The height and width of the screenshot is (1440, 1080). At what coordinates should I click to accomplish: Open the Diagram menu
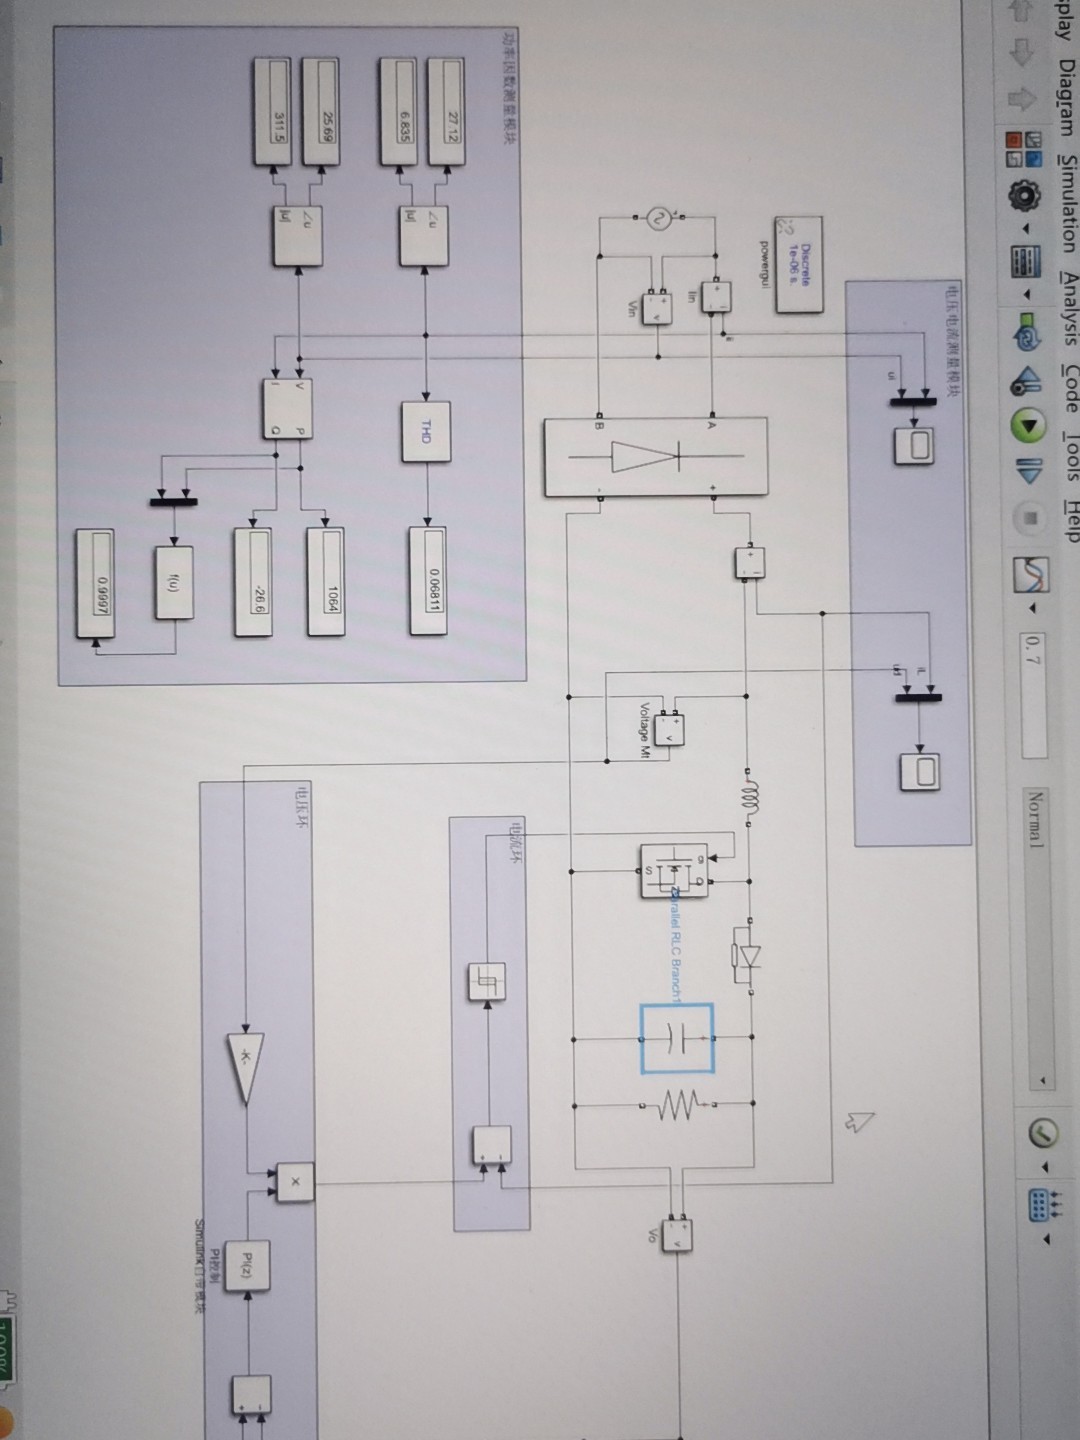1067,99
